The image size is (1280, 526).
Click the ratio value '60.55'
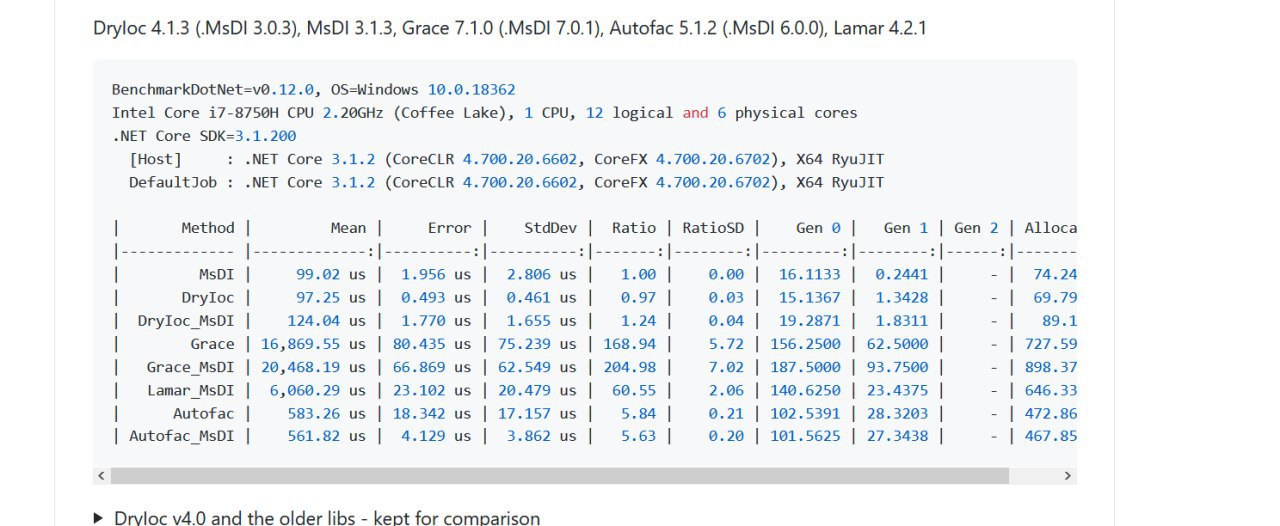click(634, 390)
